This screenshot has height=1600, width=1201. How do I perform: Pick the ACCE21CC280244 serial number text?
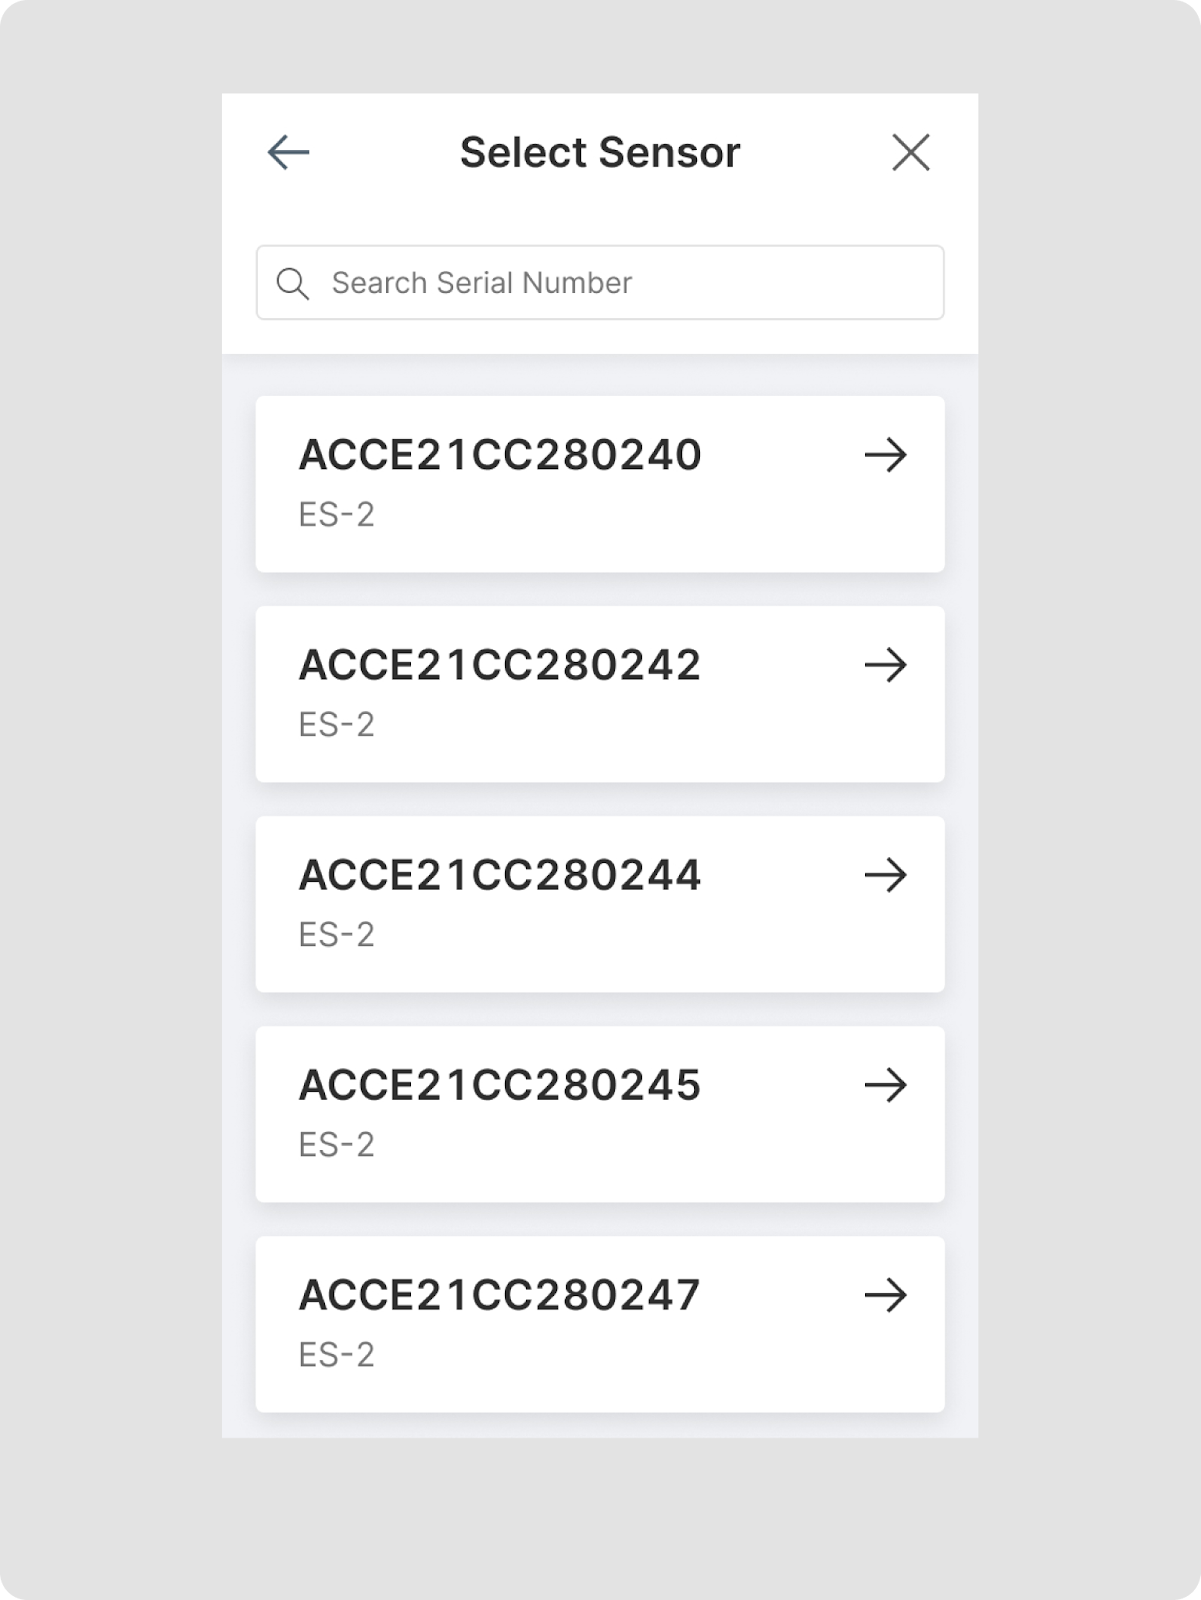tap(500, 875)
